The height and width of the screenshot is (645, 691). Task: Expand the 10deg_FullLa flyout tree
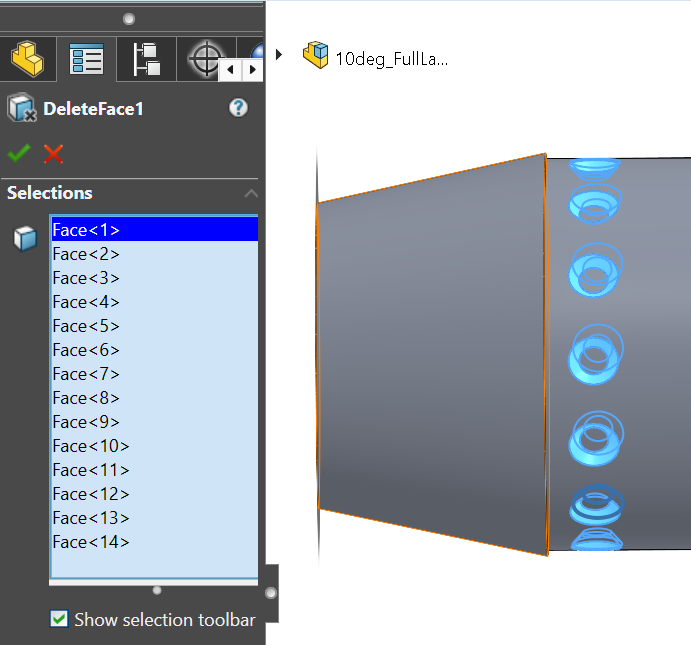pos(279,54)
